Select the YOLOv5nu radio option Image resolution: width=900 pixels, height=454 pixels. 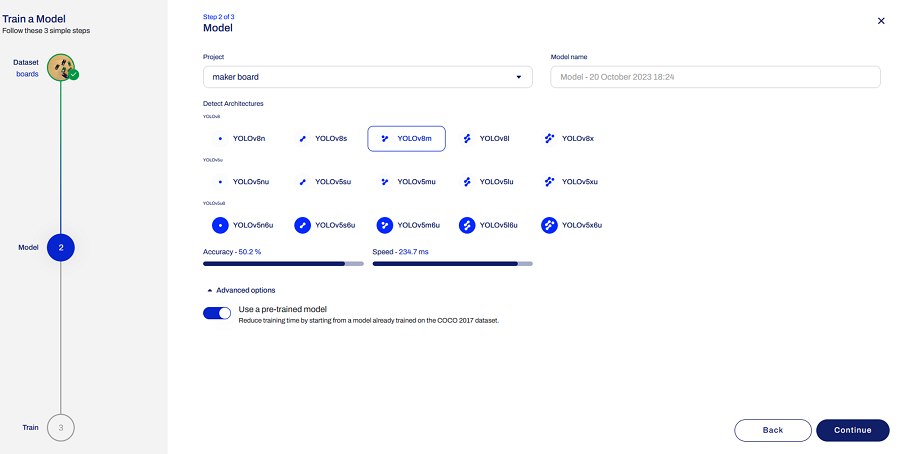click(x=241, y=182)
